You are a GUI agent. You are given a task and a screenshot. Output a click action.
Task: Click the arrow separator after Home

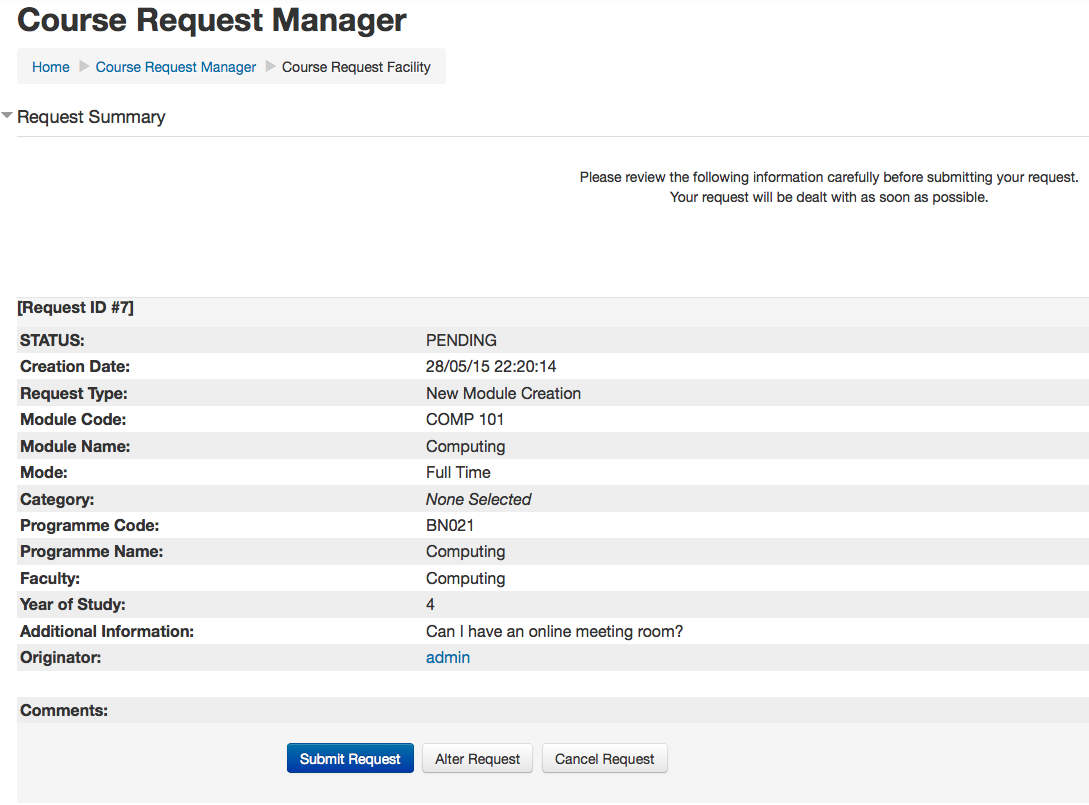pos(84,67)
